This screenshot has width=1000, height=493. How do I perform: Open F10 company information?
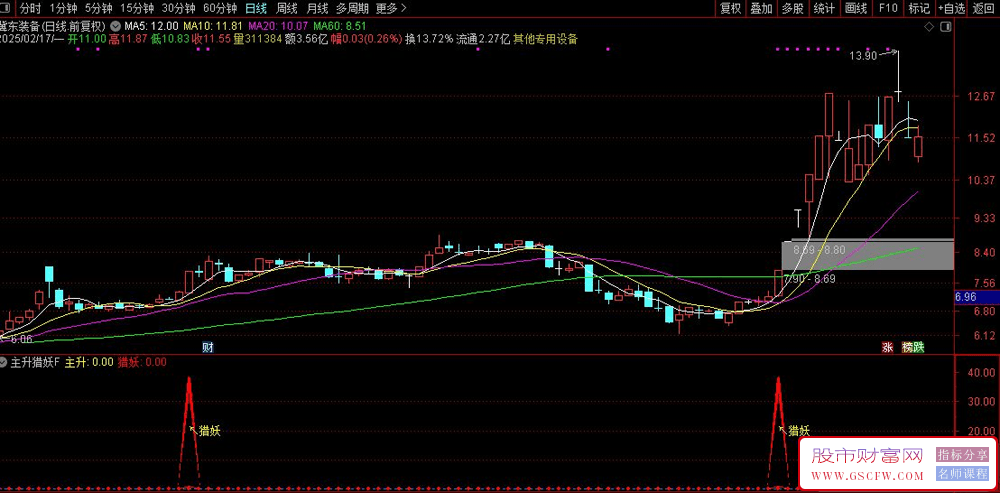pyautogui.click(x=888, y=8)
